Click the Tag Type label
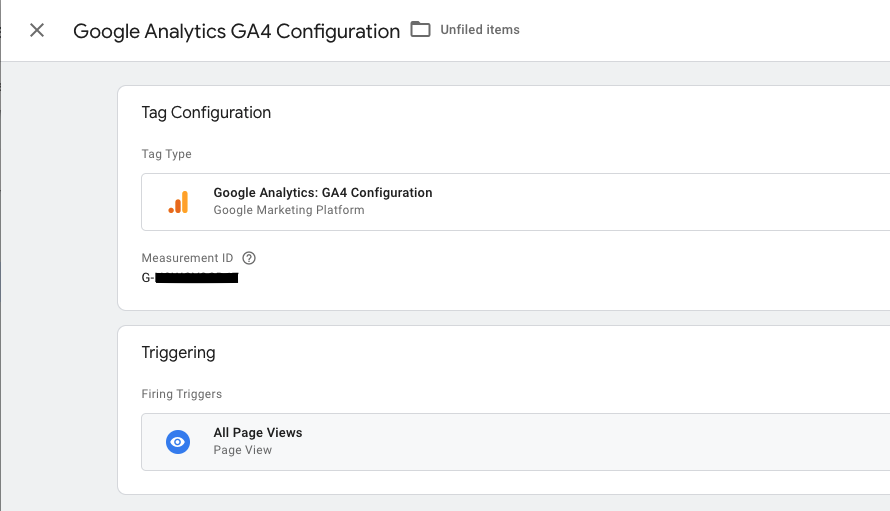Screen dimensions: 890x511 166,154
